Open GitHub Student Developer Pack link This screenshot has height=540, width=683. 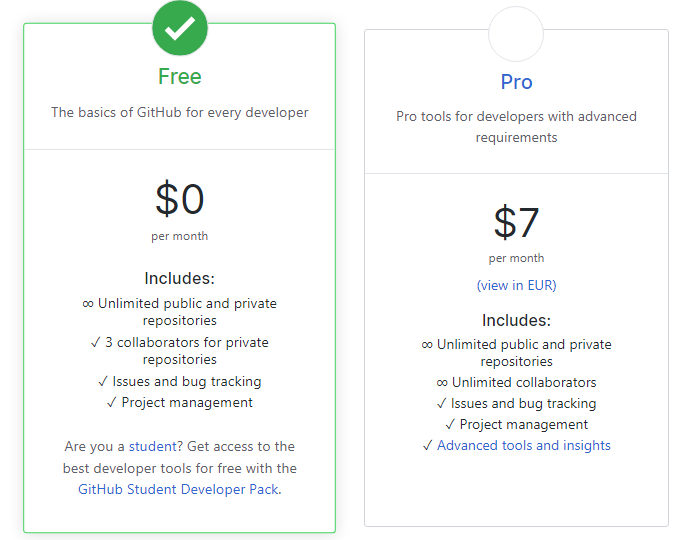tap(179, 489)
